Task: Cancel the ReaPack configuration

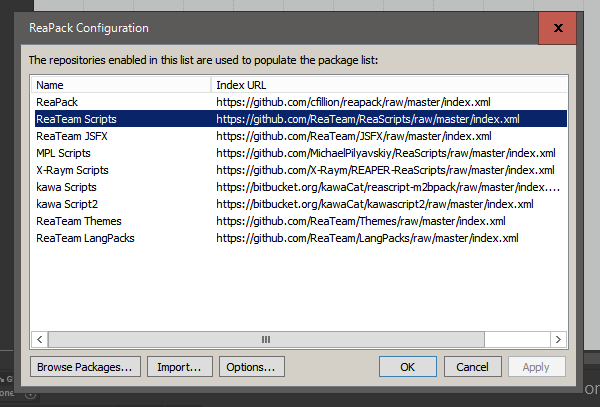Action: (x=473, y=367)
